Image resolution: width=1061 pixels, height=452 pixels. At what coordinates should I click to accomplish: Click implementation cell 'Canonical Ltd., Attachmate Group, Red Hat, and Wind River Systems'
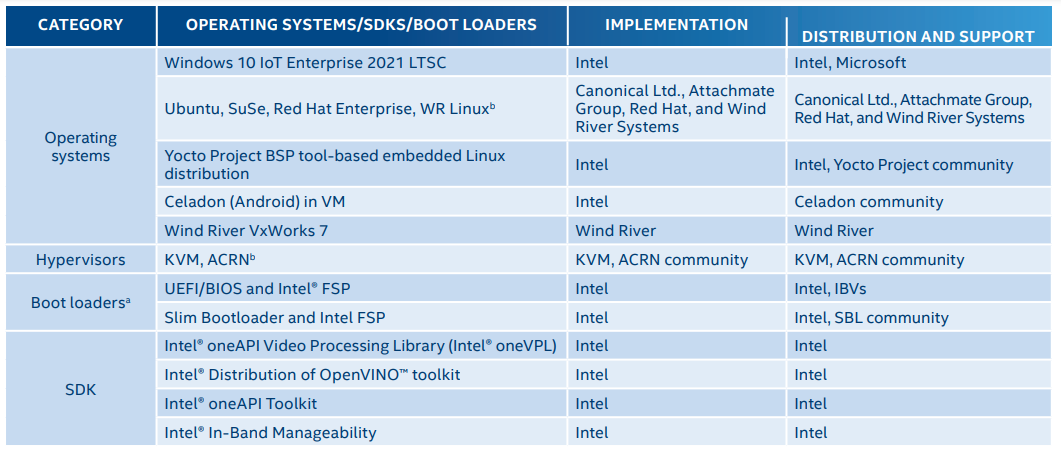[675, 108]
